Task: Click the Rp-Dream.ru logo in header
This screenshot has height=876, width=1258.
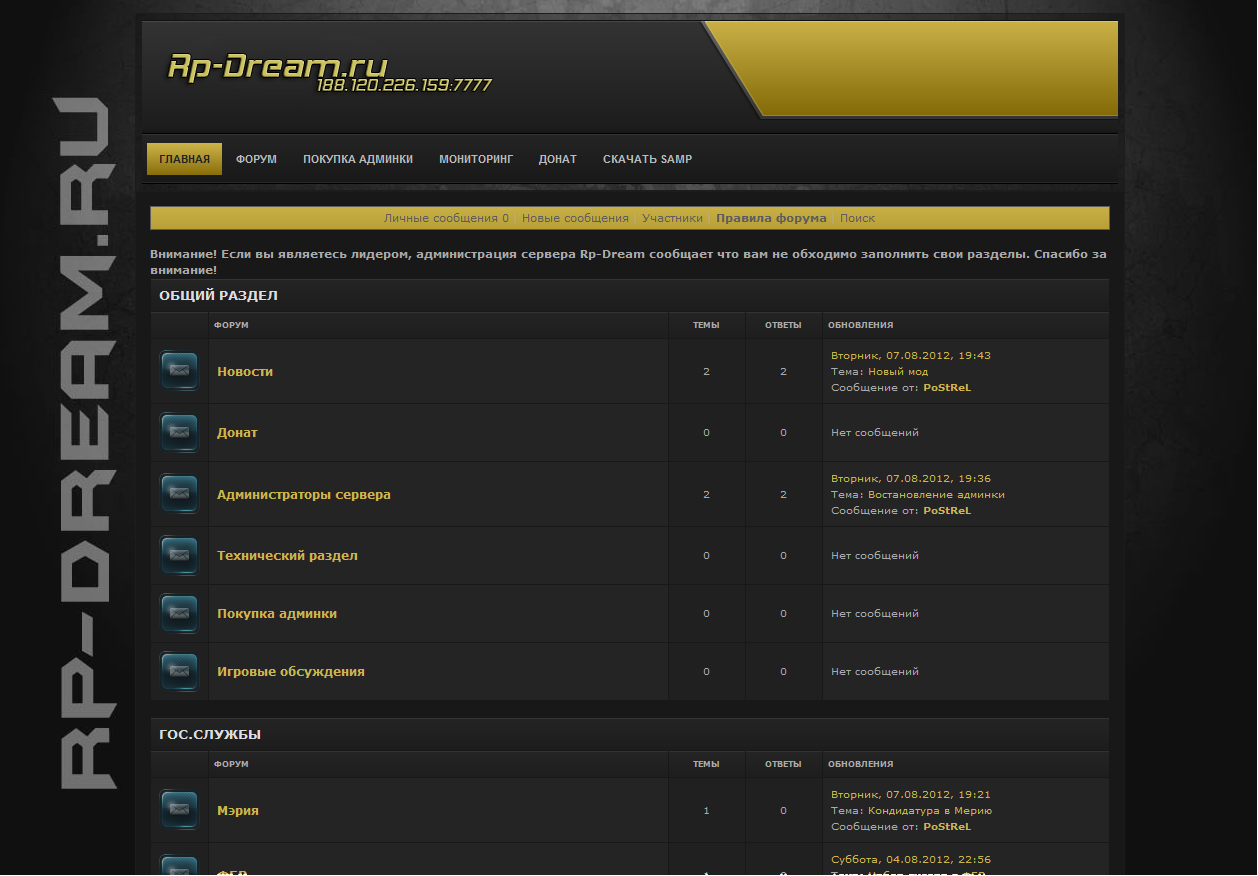Action: (x=277, y=67)
